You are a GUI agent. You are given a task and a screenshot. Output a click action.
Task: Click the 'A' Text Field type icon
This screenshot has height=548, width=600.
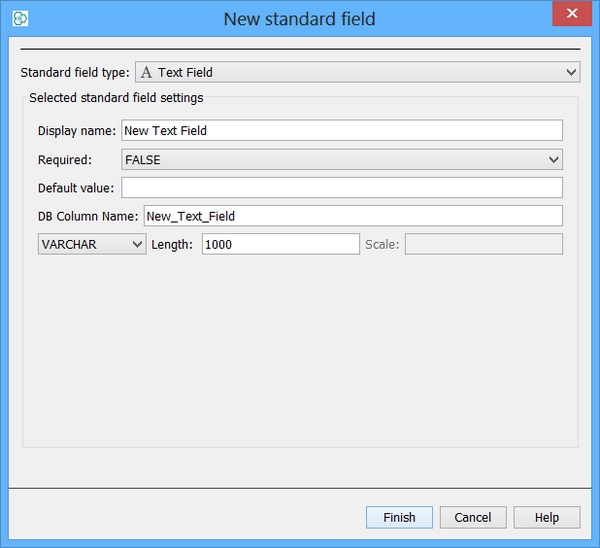[147, 72]
